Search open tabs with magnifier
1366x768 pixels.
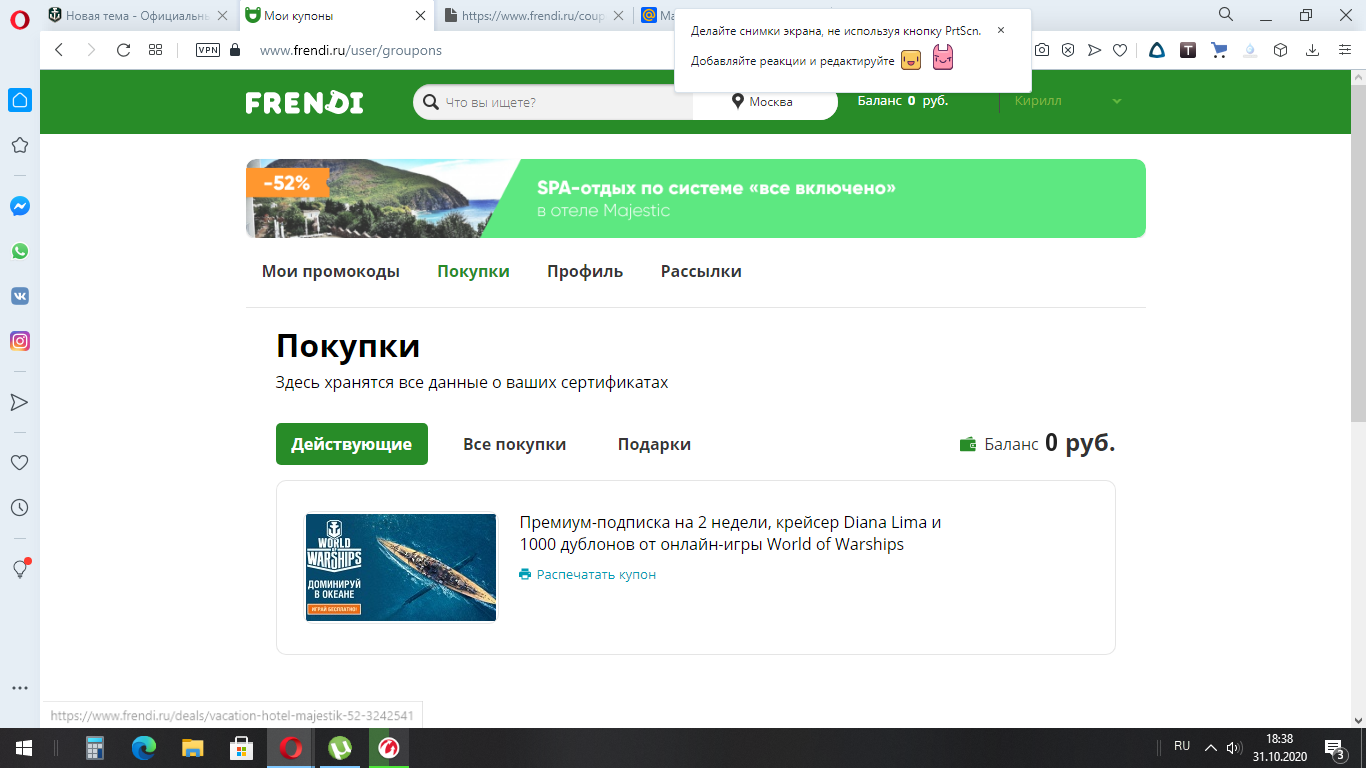pyautogui.click(x=1226, y=14)
